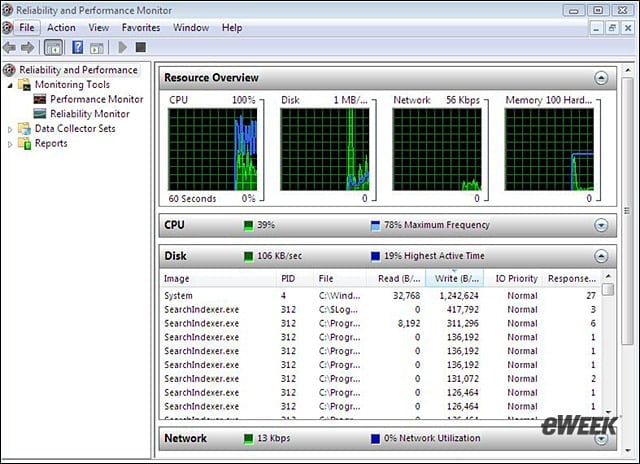The height and width of the screenshot is (464, 640).
Task: Click the 32,768 read value
Action: tap(407, 295)
